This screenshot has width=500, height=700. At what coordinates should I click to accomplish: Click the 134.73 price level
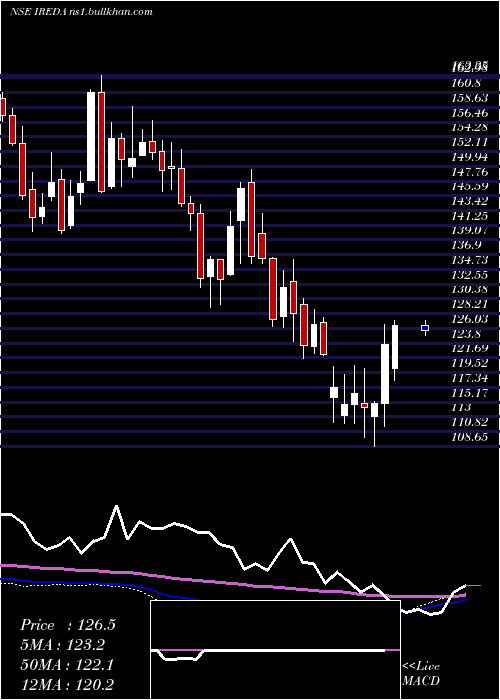(x=469, y=260)
